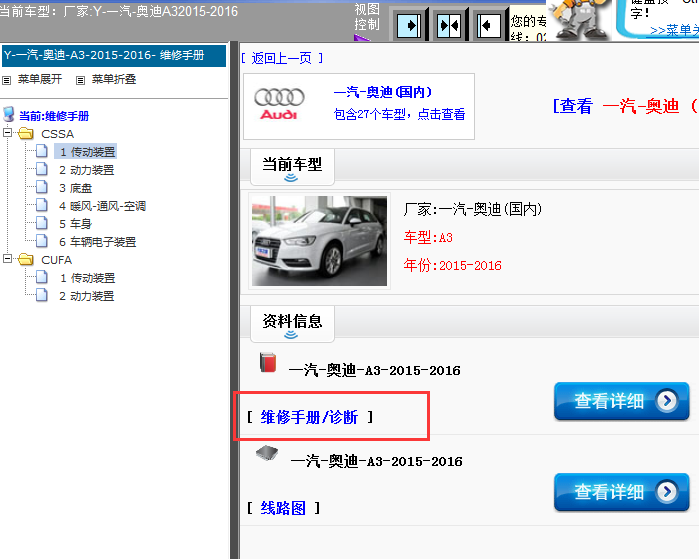The height and width of the screenshot is (559, 699).
Task: Click the right-arrow view control button
Action: (x=408, y=25)
